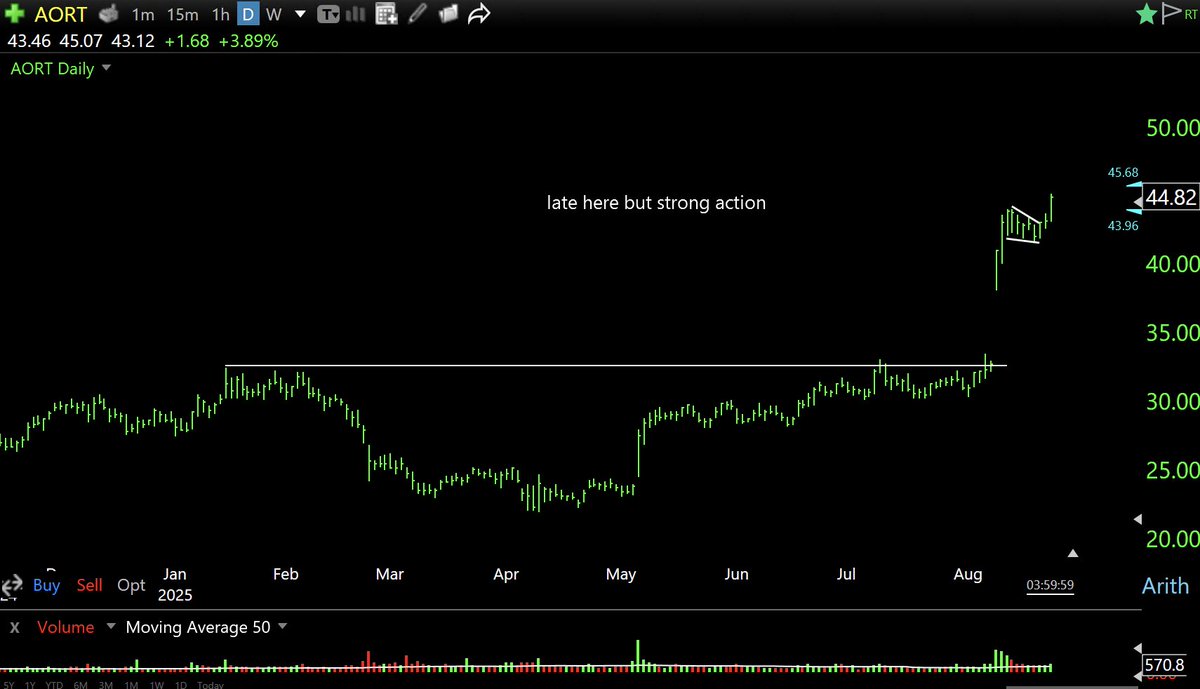Select the Weekly (W) timeframe
This screenshot has height=689, width=1200.
coord(273,15)
